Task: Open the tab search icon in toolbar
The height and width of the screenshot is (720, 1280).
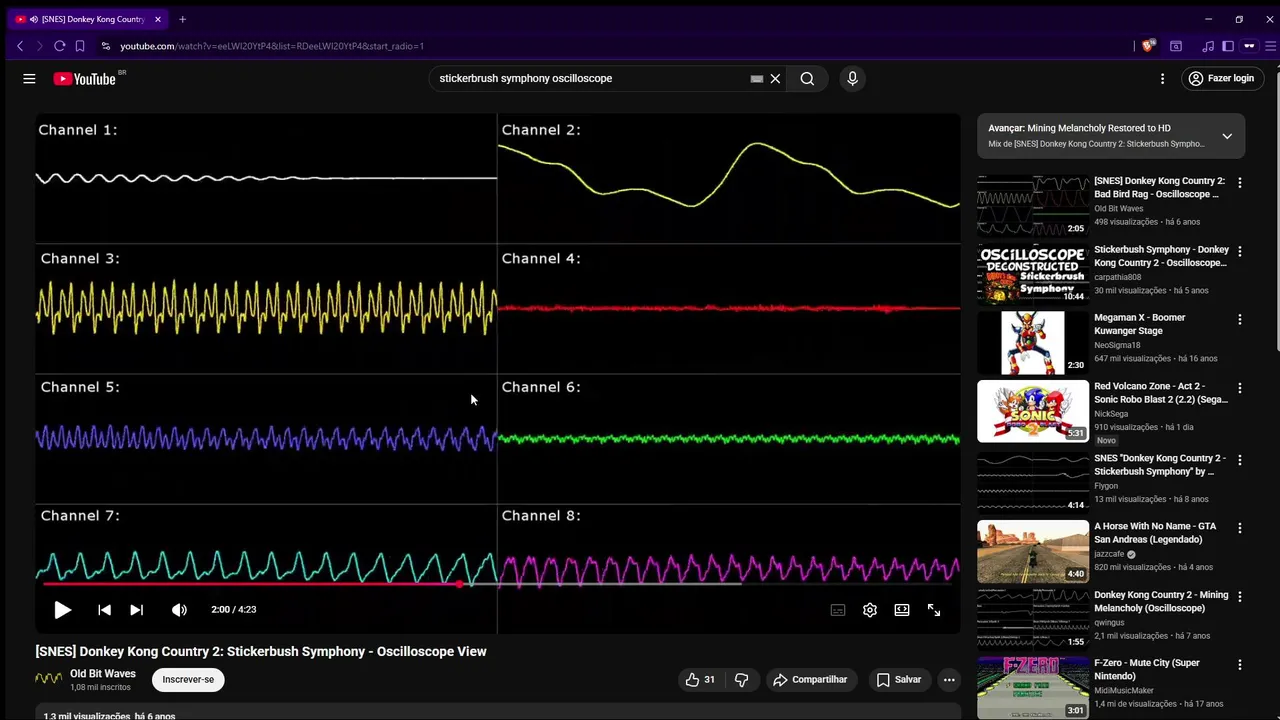Action: 1176,46
